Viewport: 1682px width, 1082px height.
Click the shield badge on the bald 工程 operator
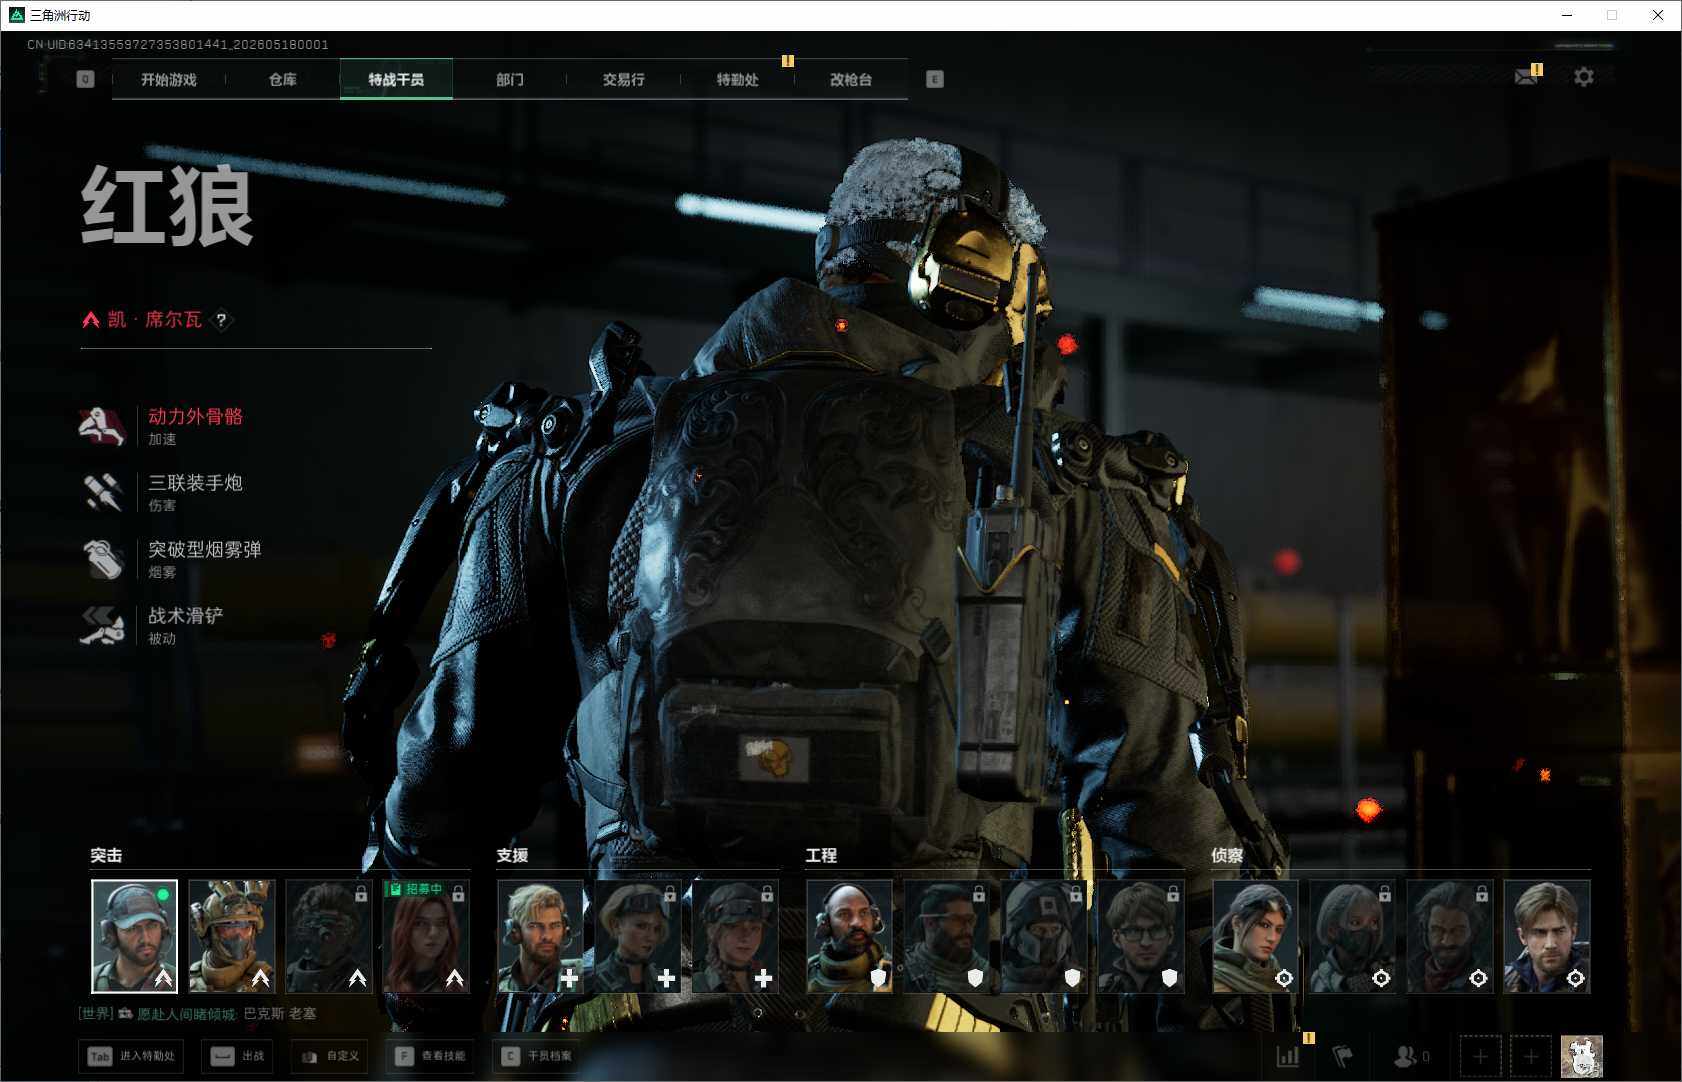[x=878, y=978]
